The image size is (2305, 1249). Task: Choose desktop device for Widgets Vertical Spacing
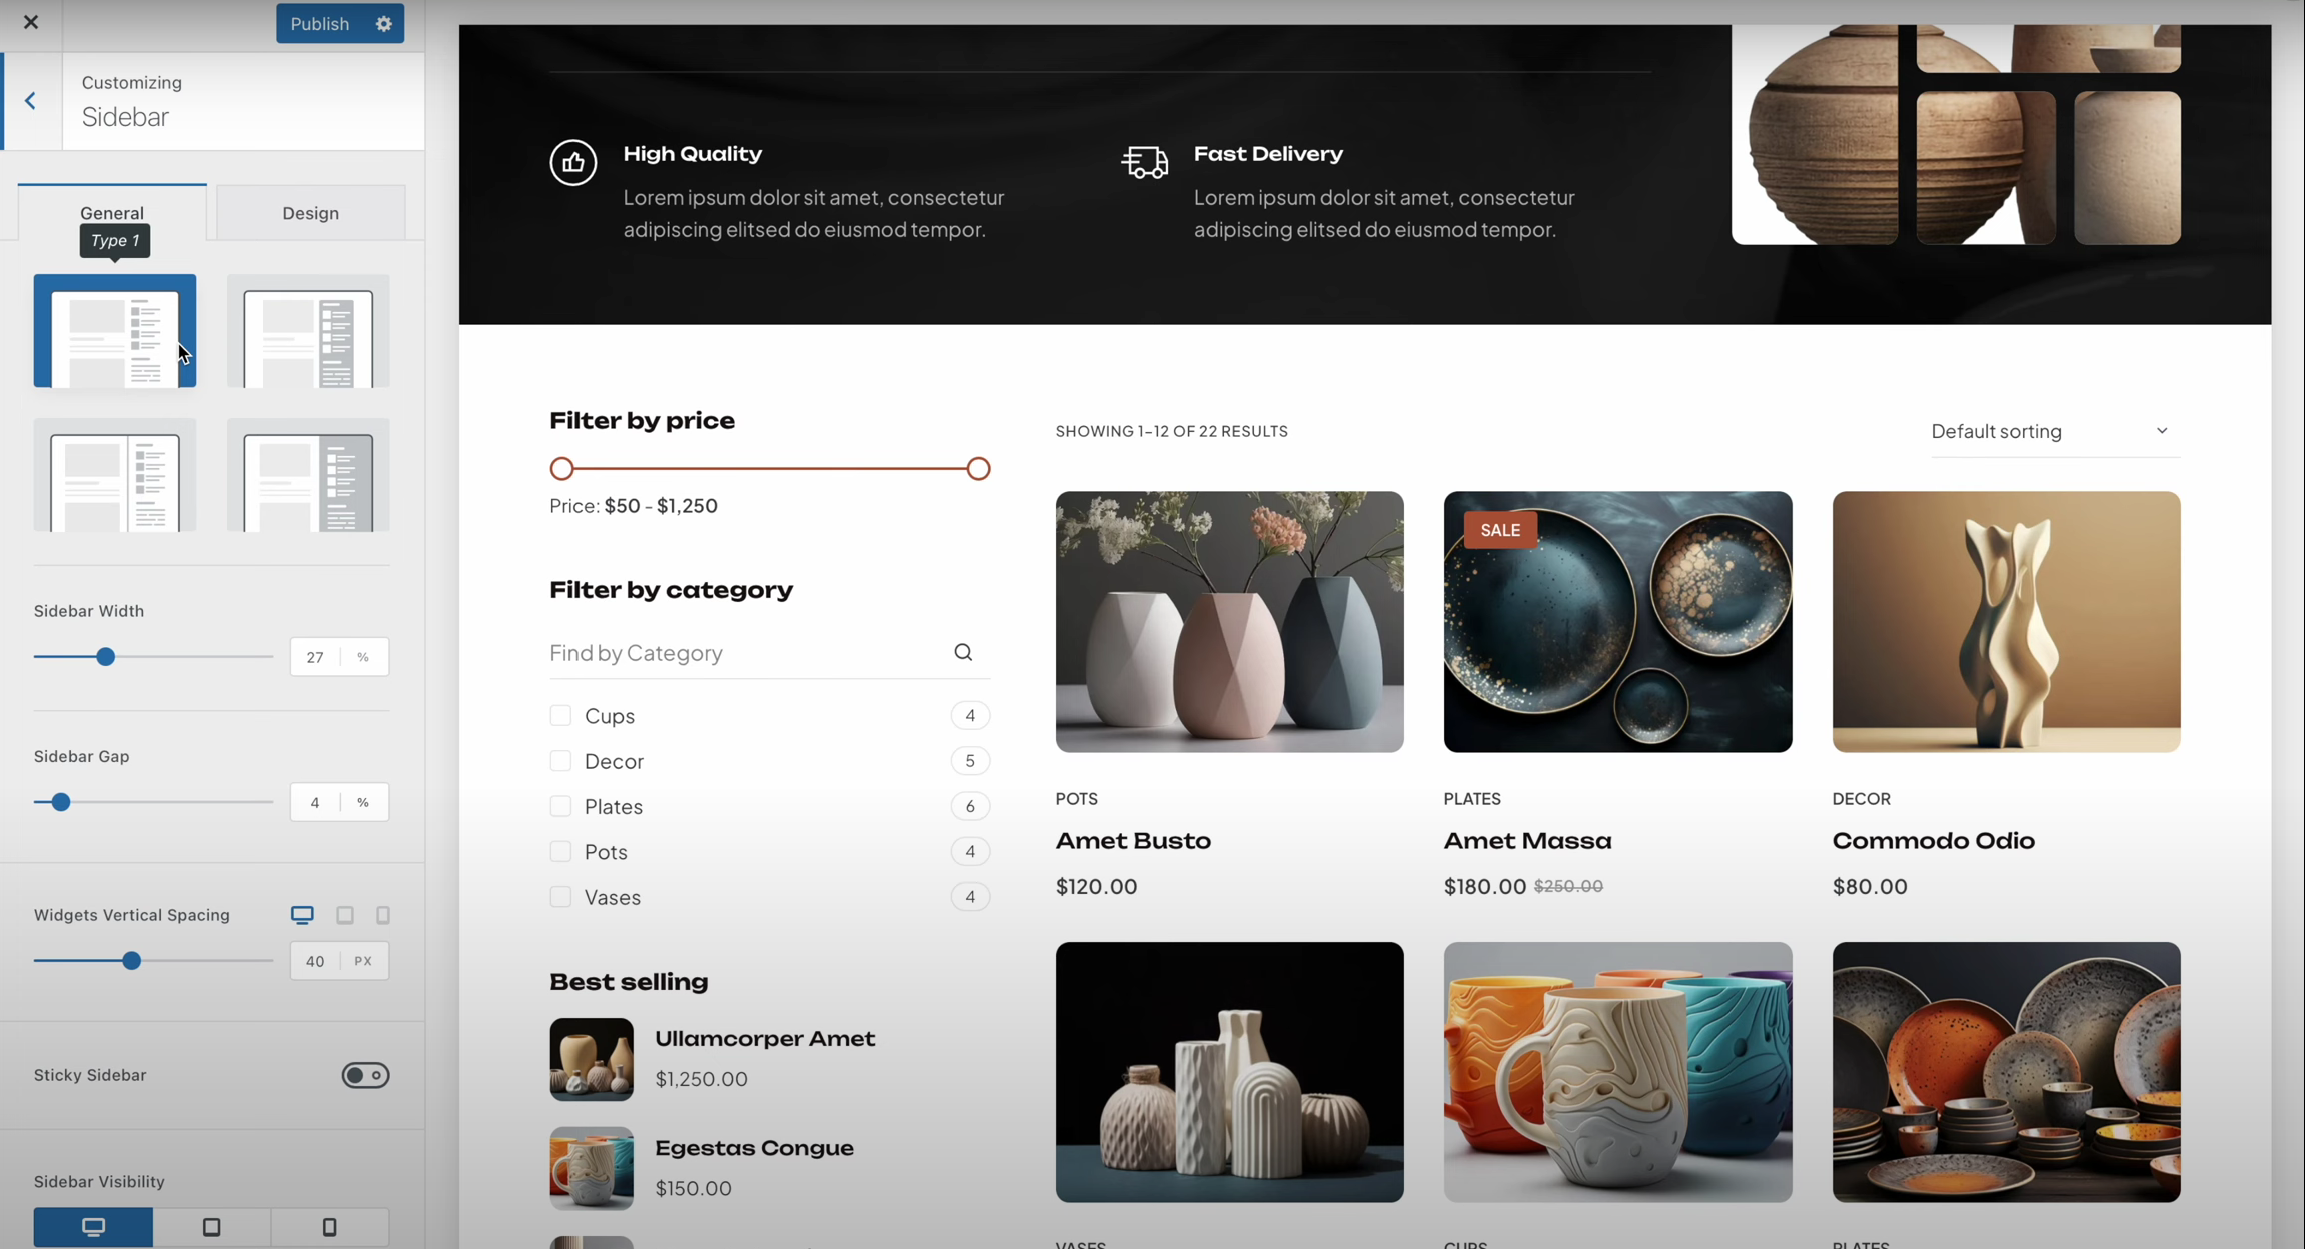coord(302,915)
